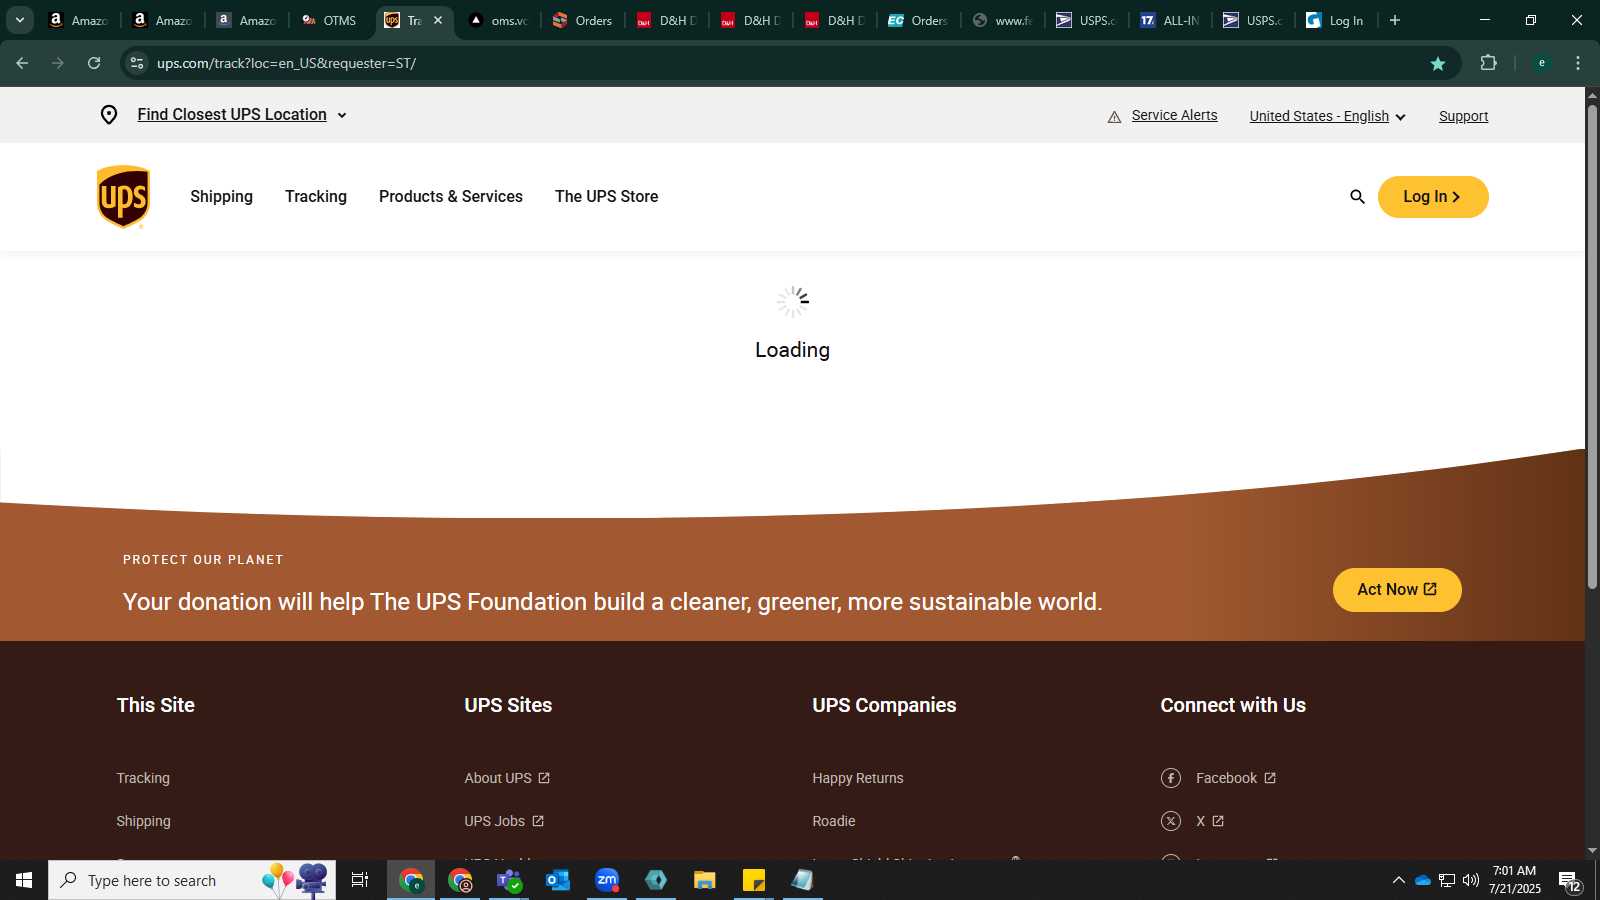The width and height of the screenshot is (1600, 900).
Task: Open About UPS link
Action: point(507,778)
